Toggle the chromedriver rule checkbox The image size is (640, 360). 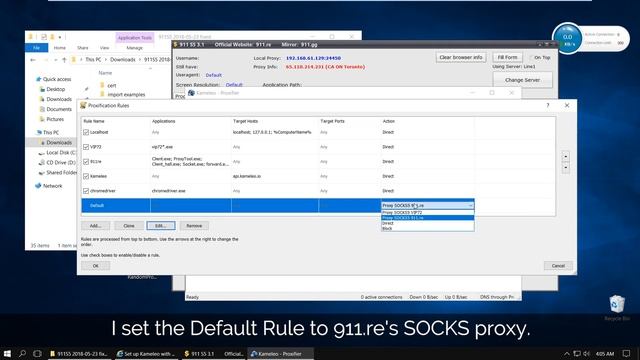click(86, 191)
